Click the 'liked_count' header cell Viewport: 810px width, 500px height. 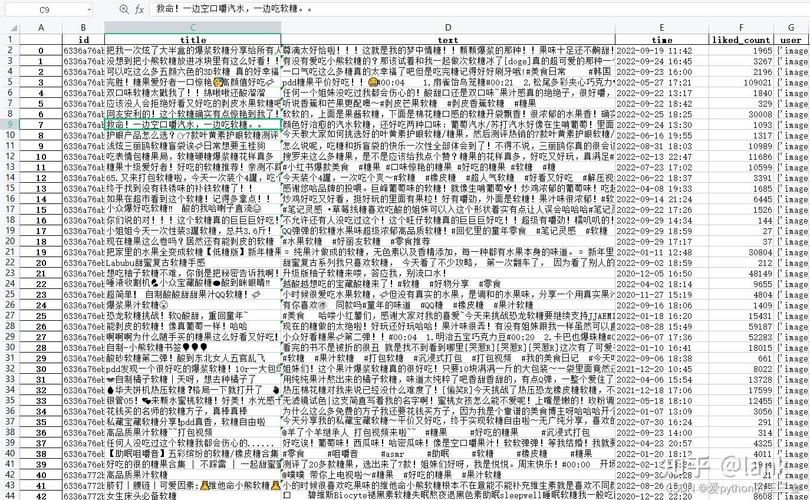tap(741, 39)
